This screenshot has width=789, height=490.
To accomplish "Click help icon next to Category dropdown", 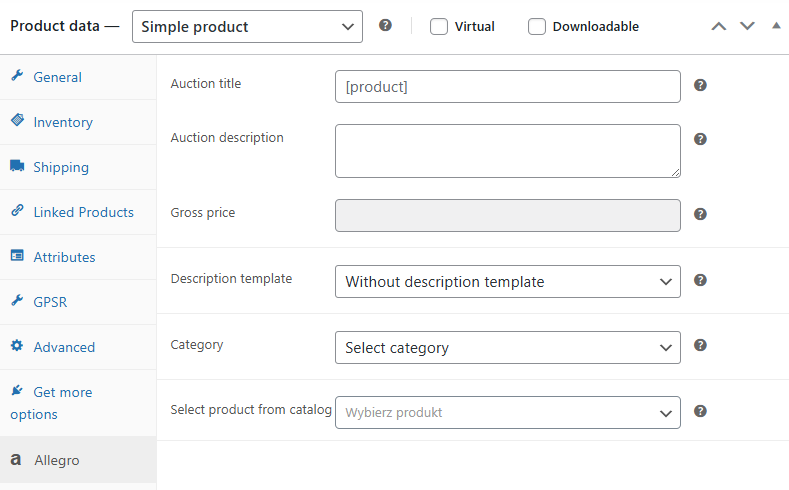I will point(700,345).
